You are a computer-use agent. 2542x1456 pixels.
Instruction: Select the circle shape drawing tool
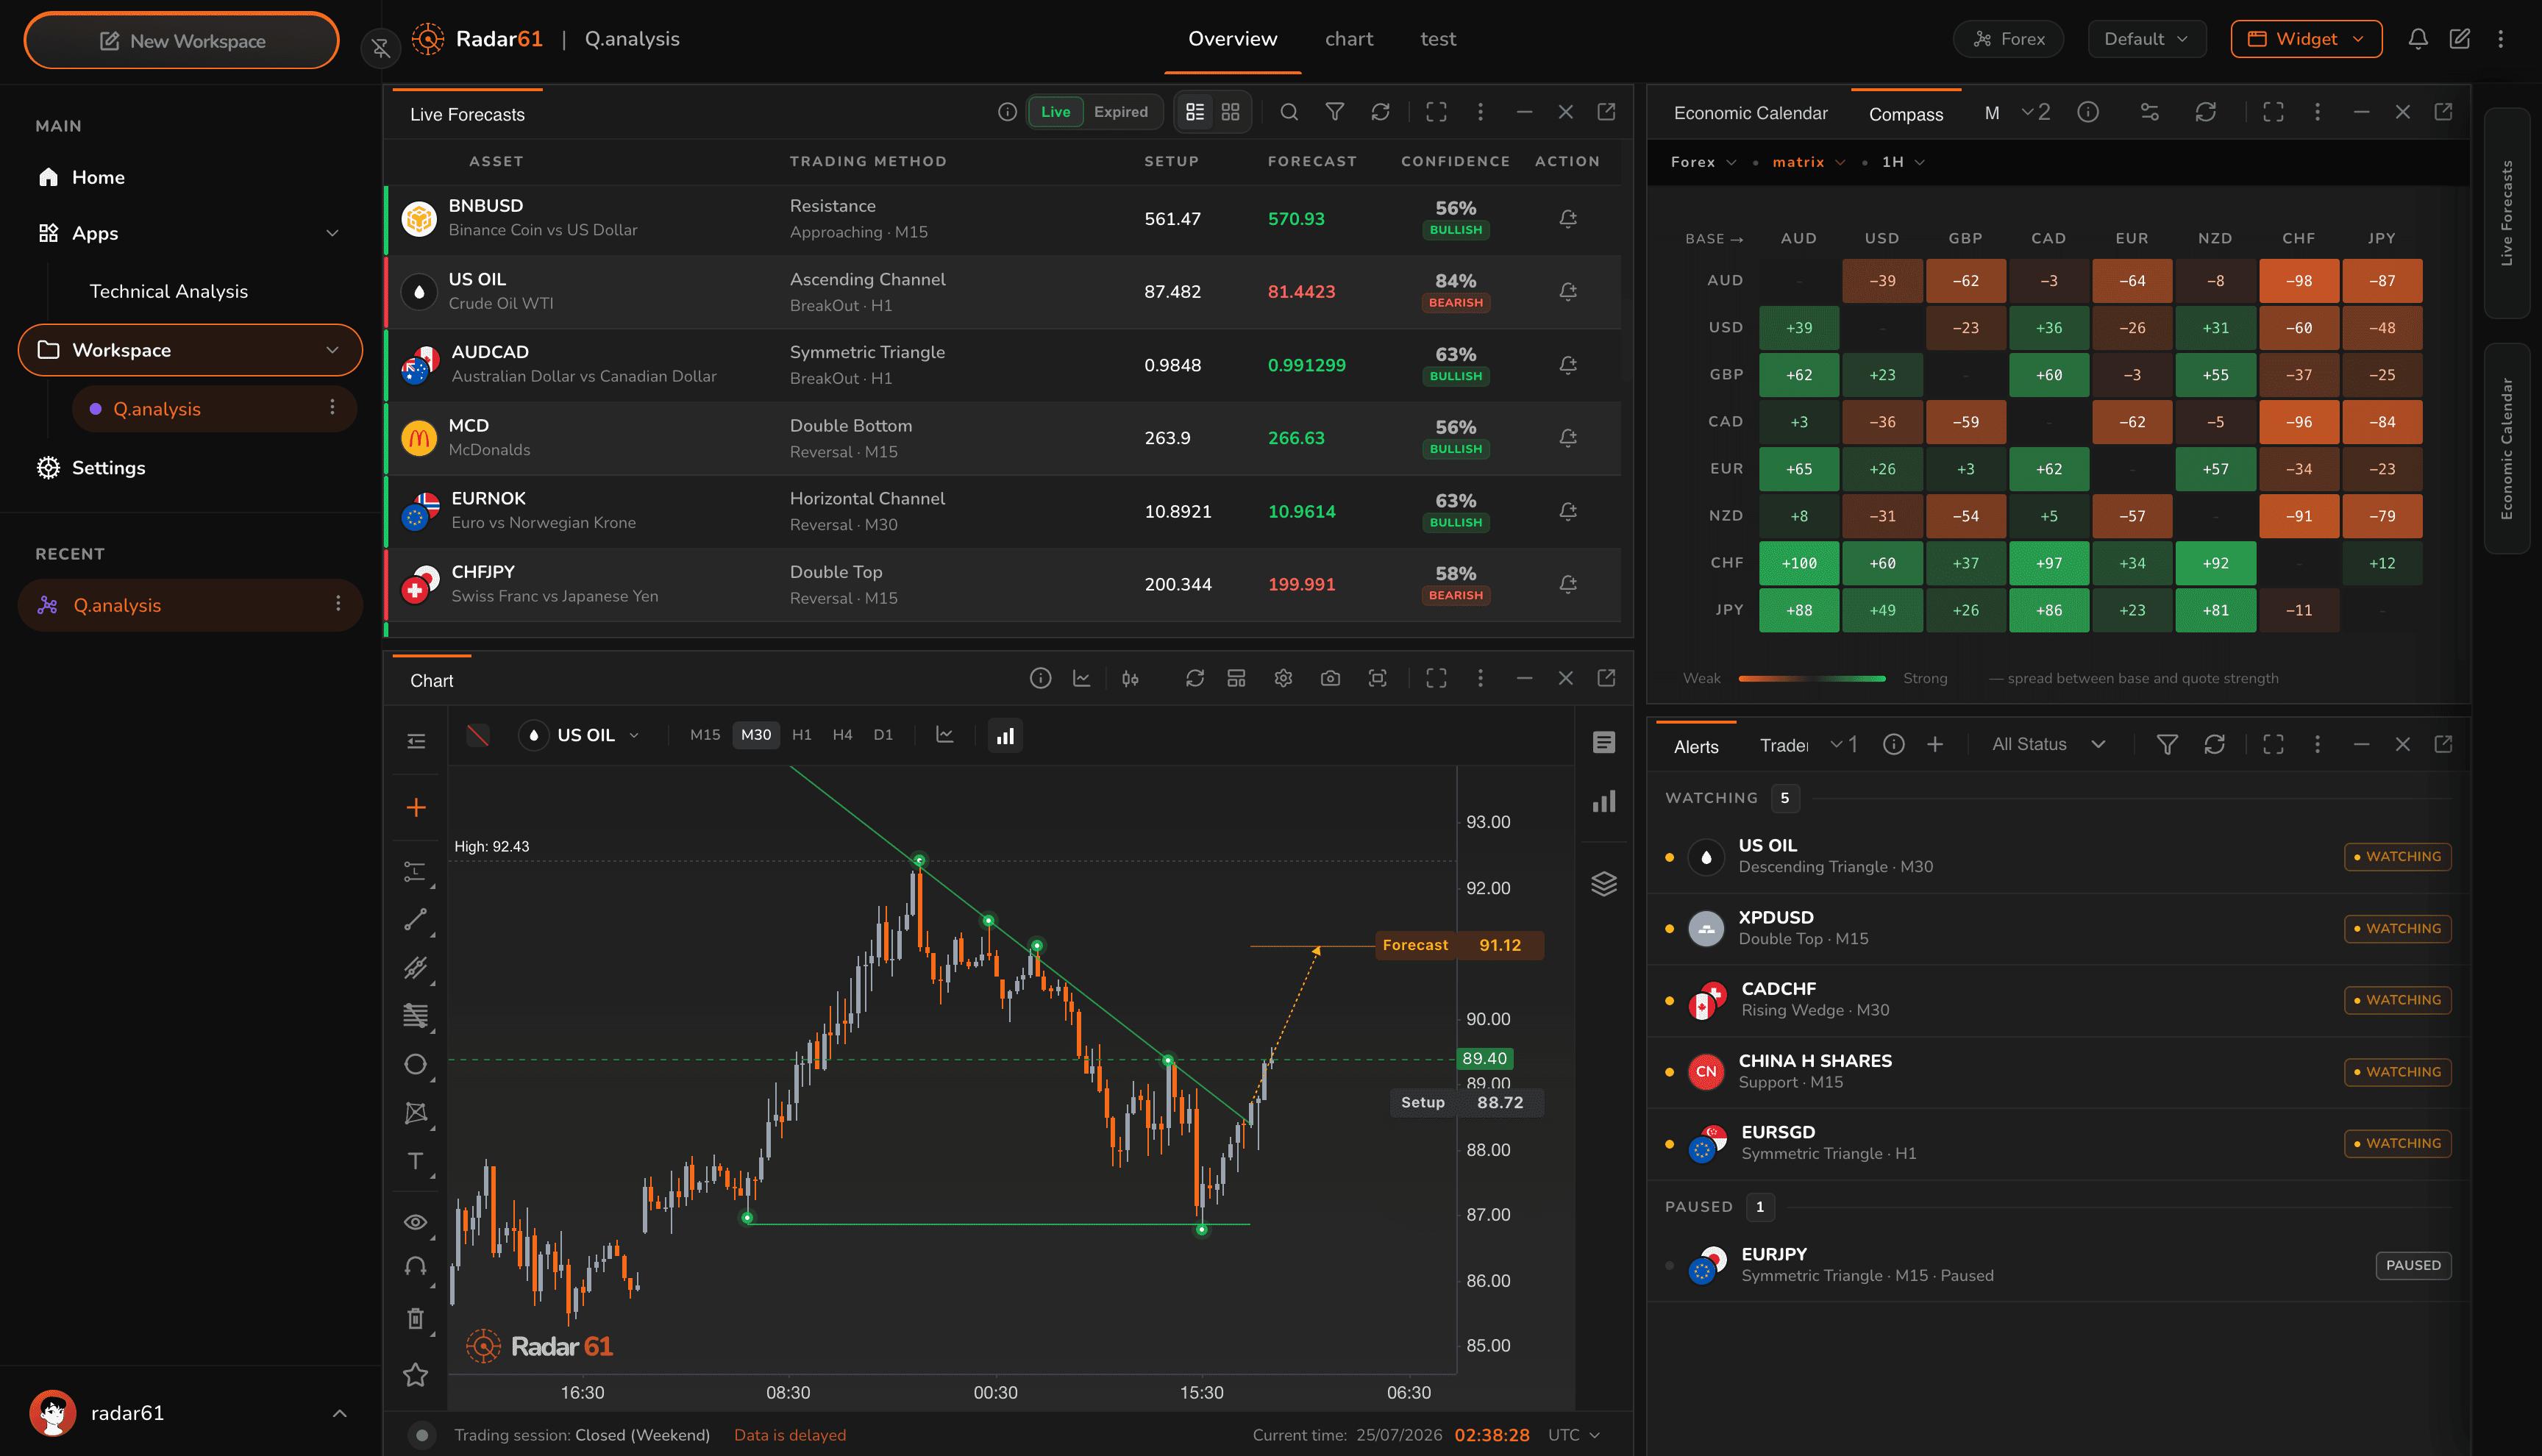pyautogui.click(x=416, y=1064)
